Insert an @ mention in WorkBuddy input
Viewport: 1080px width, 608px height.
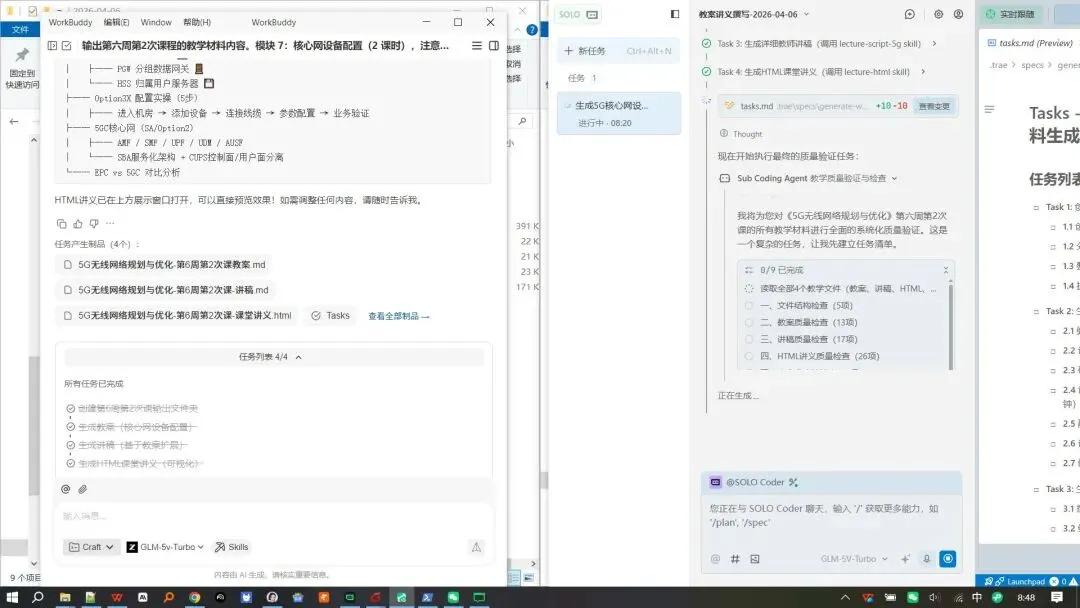point(65,489)
